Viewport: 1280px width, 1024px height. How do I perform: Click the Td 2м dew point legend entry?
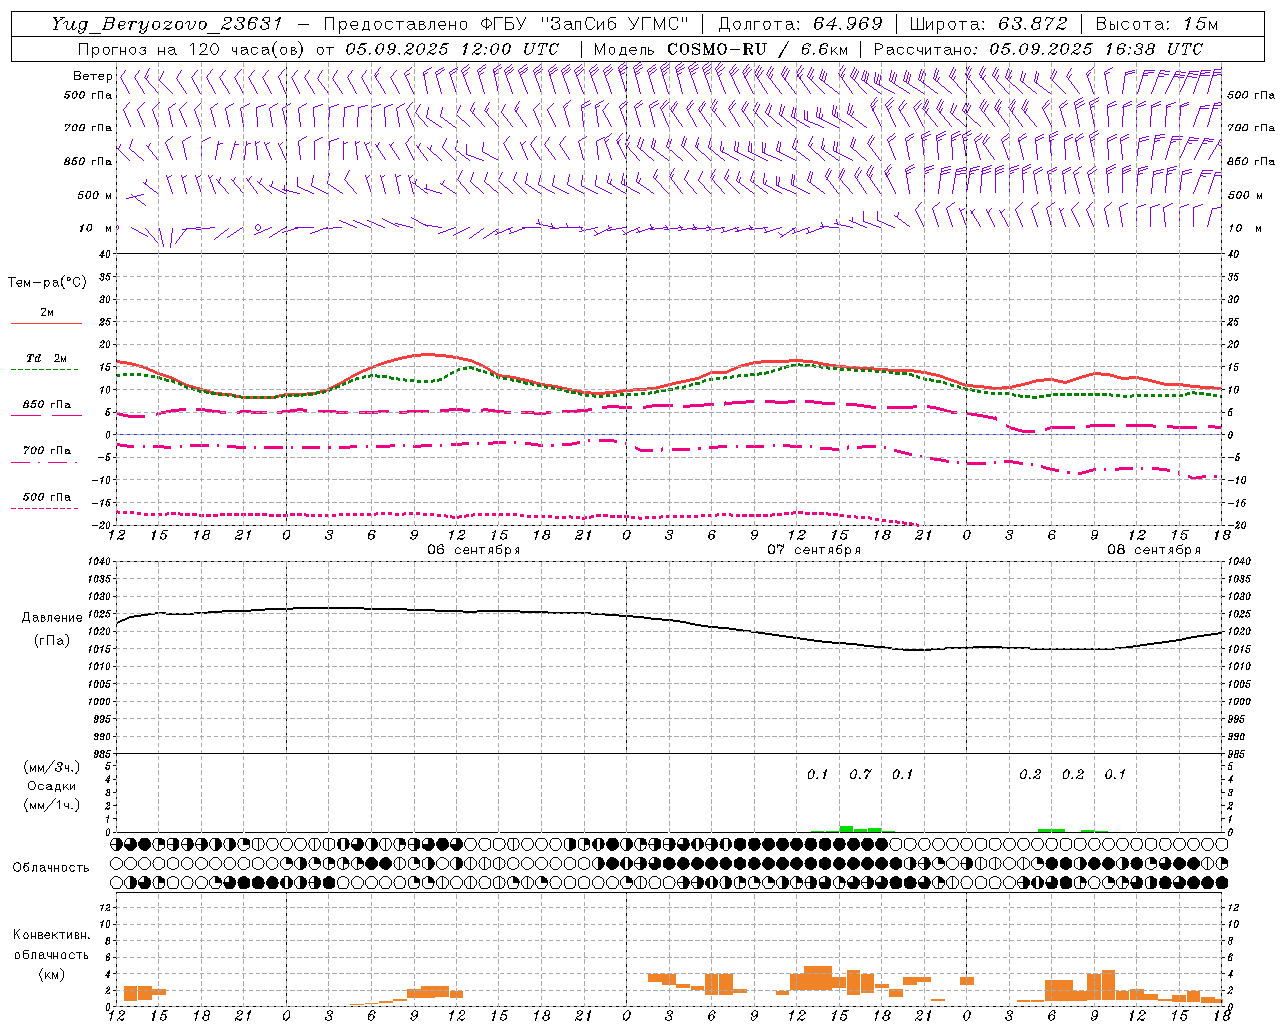[46, 358]
